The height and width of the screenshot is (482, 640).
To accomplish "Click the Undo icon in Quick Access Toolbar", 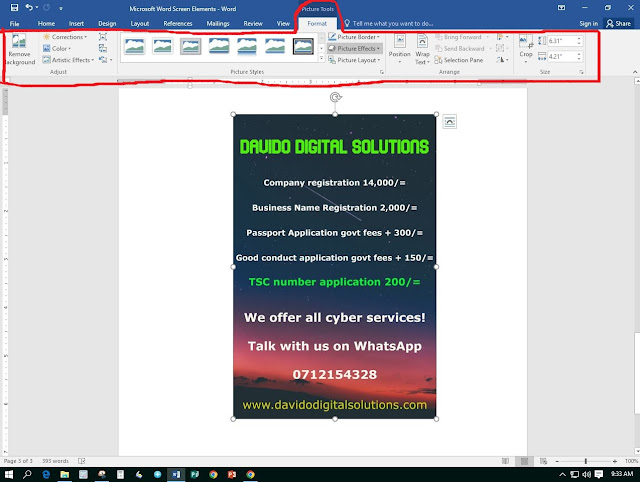I will (x=29, y=8).
